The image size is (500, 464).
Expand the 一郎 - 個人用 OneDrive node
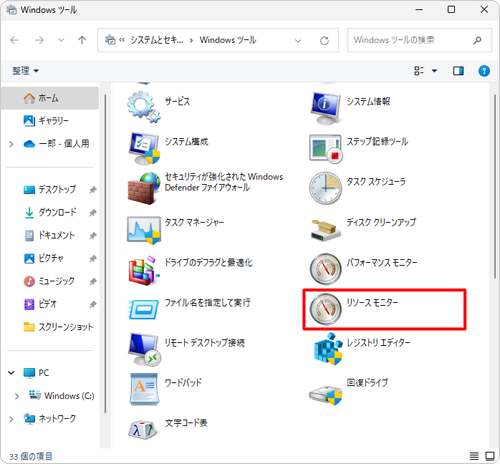pyautogui.click(x=11, y=144)
